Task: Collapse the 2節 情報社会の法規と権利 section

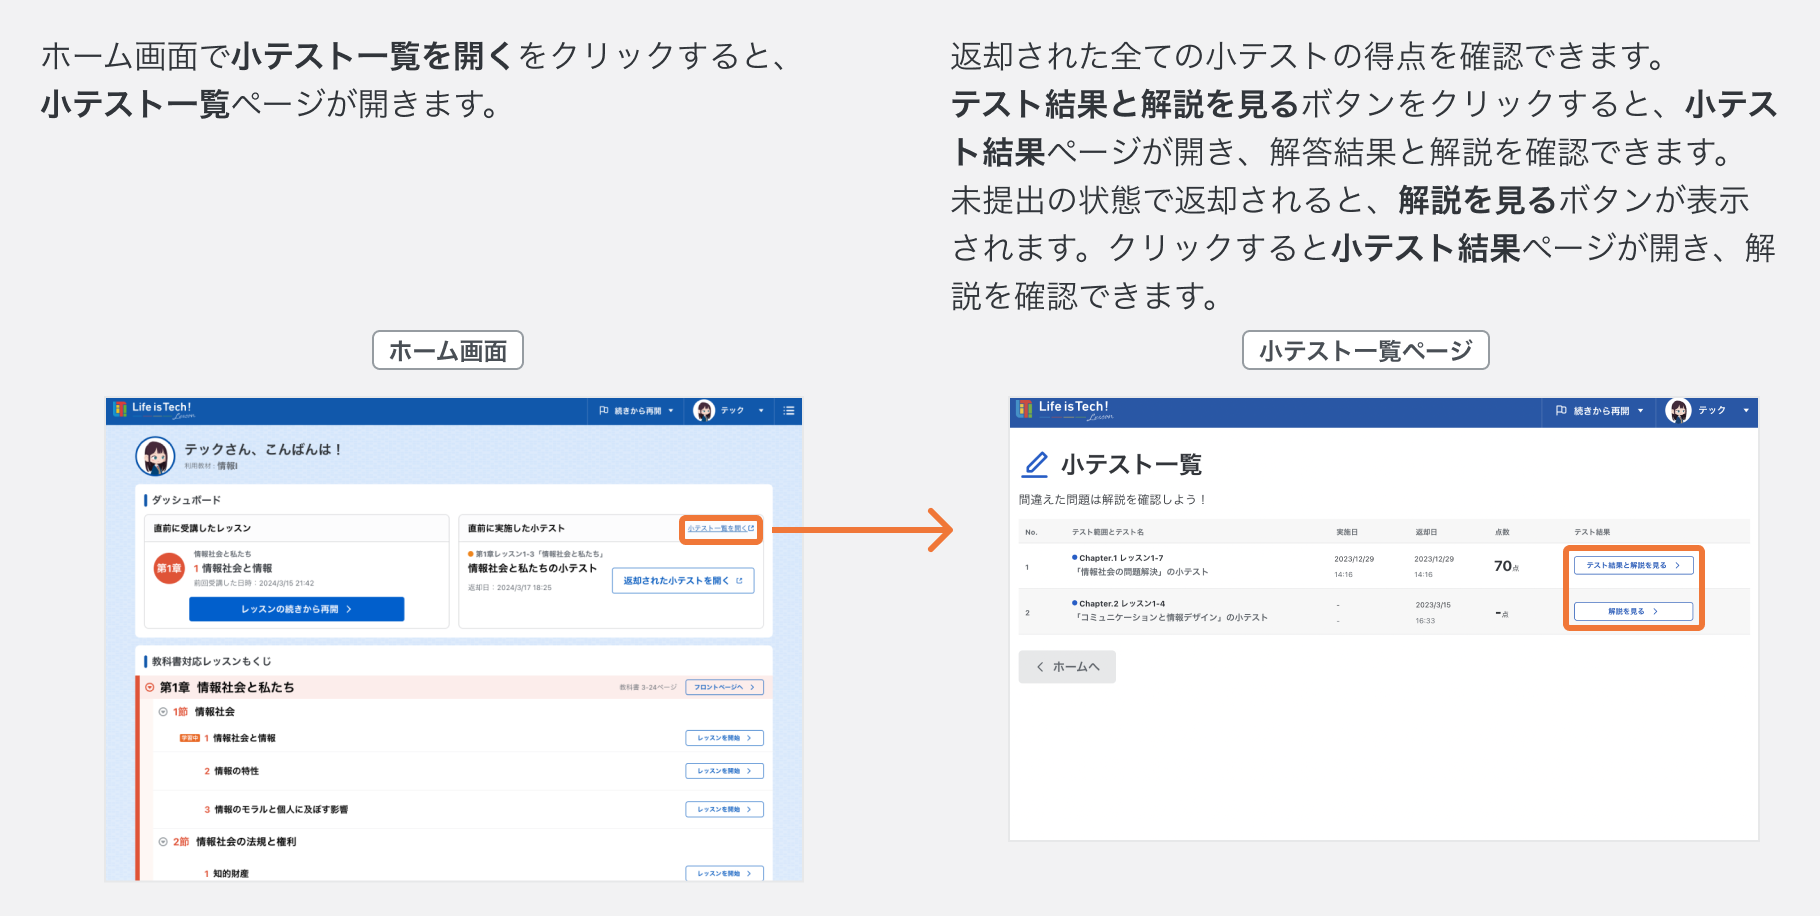Action: point(163,842)
